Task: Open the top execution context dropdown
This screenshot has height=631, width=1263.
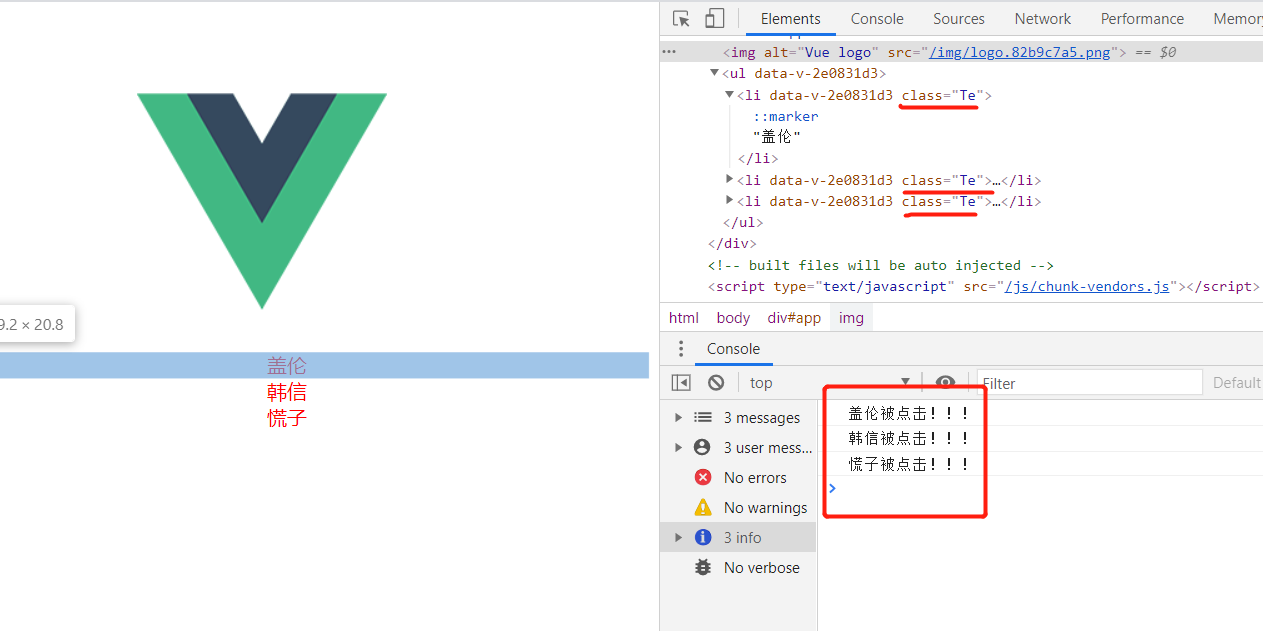Action: [830, 383]
